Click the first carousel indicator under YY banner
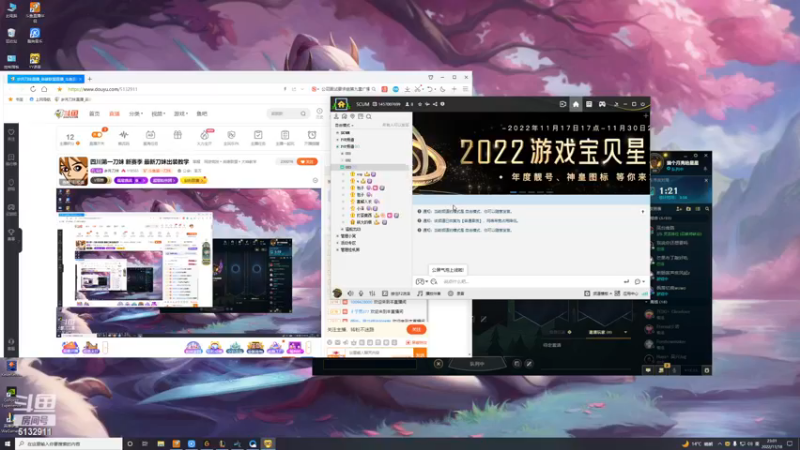 click(x=513, y=192)
